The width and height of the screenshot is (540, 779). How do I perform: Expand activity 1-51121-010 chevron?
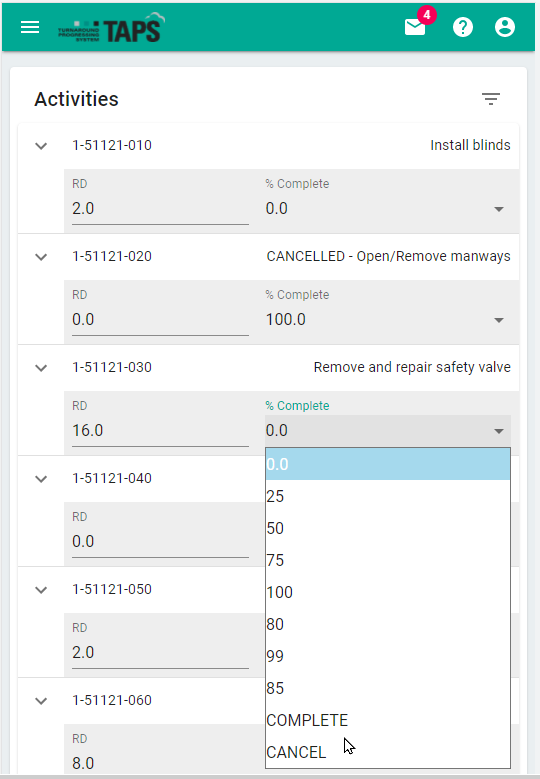click(41, 146)
